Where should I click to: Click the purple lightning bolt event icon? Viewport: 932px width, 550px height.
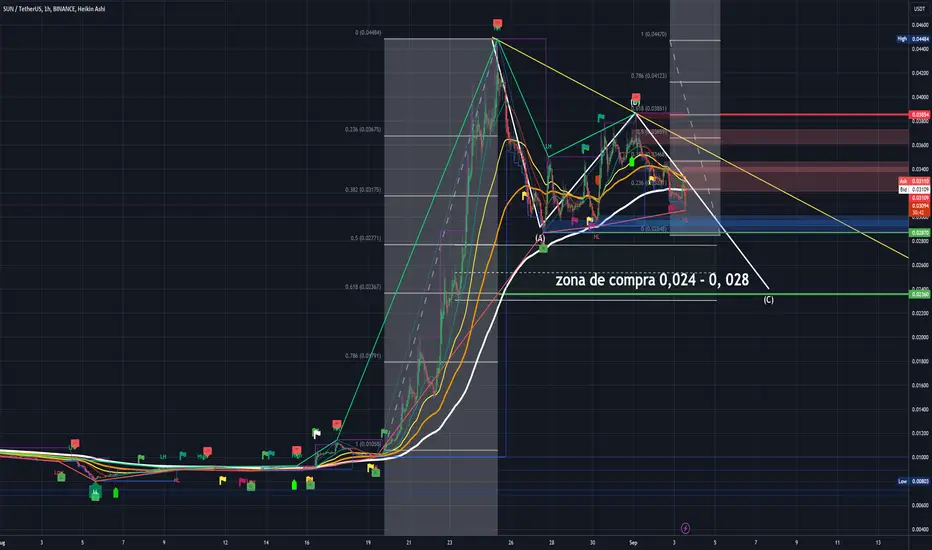pyautogui.click(x=685, y=528)
